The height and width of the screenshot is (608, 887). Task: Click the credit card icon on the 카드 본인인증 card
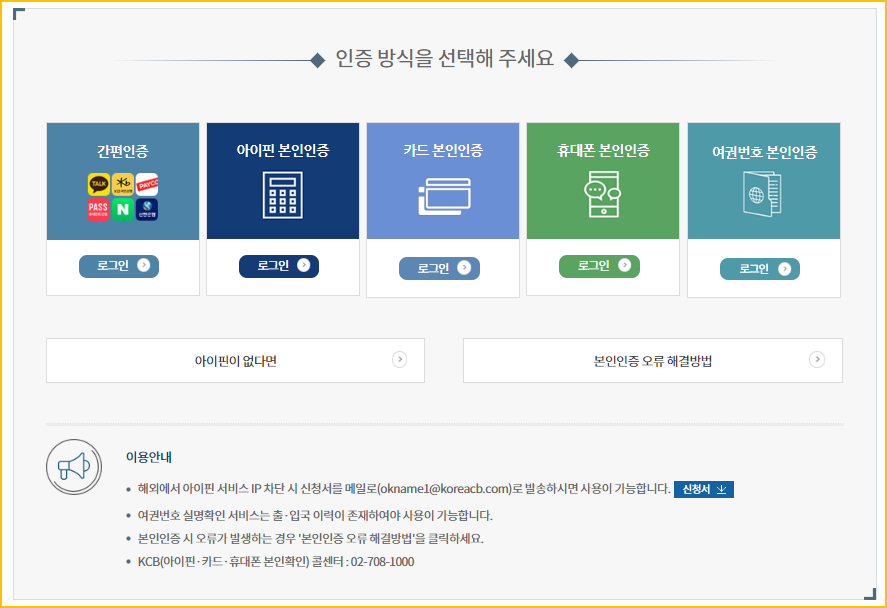(x=442, y=196)
